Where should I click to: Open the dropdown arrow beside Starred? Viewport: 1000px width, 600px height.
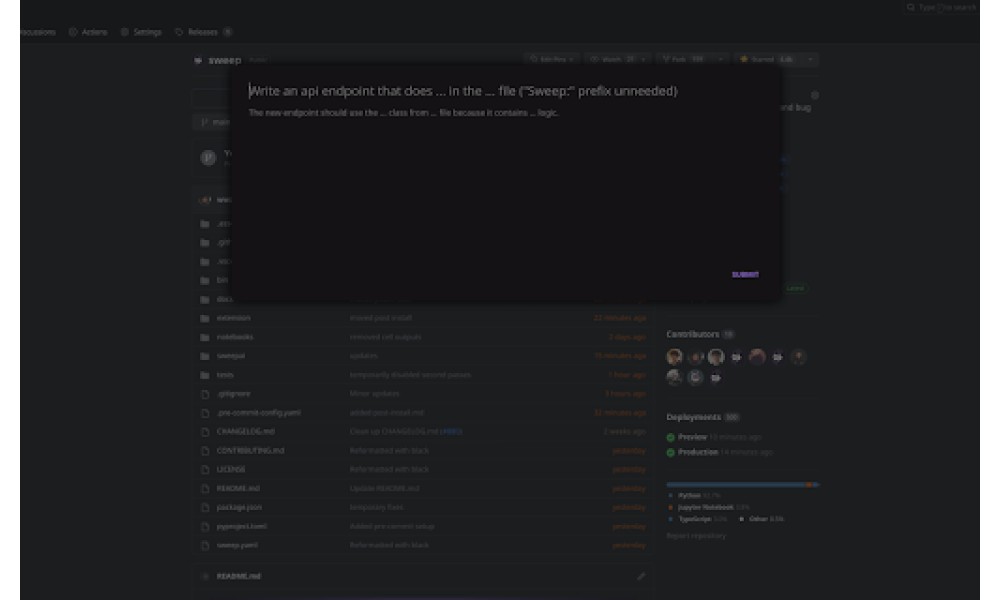coord(811,59)
